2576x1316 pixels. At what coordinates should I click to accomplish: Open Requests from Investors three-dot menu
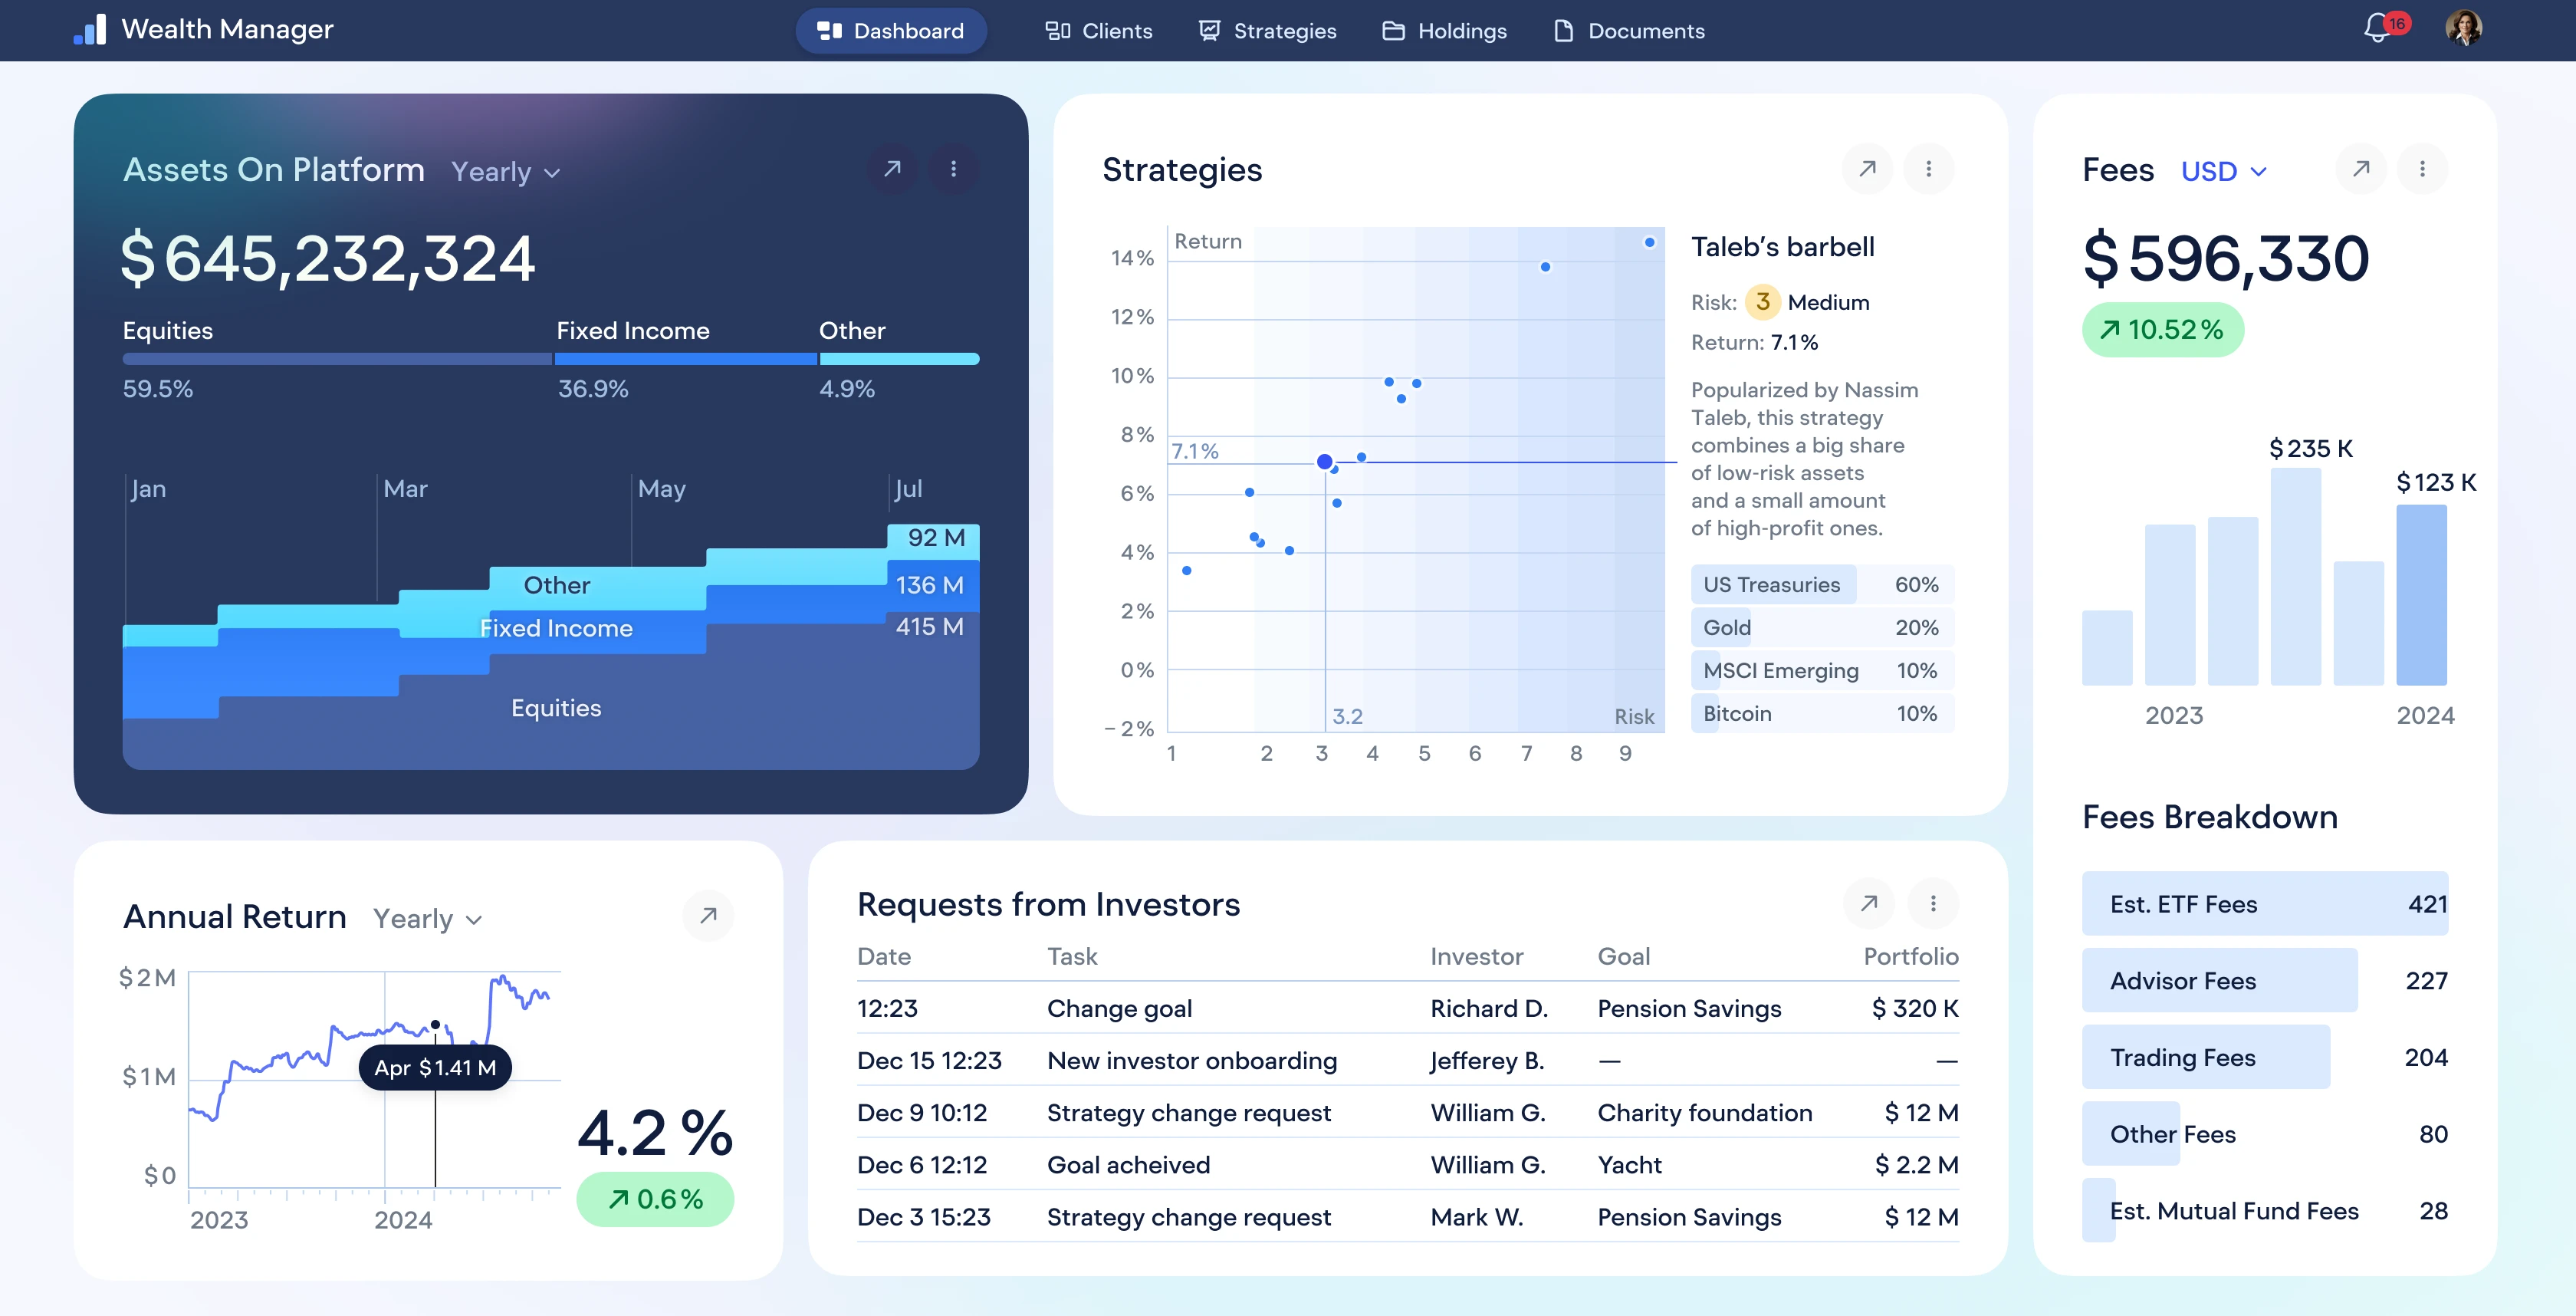click(x=1932, y=903)
